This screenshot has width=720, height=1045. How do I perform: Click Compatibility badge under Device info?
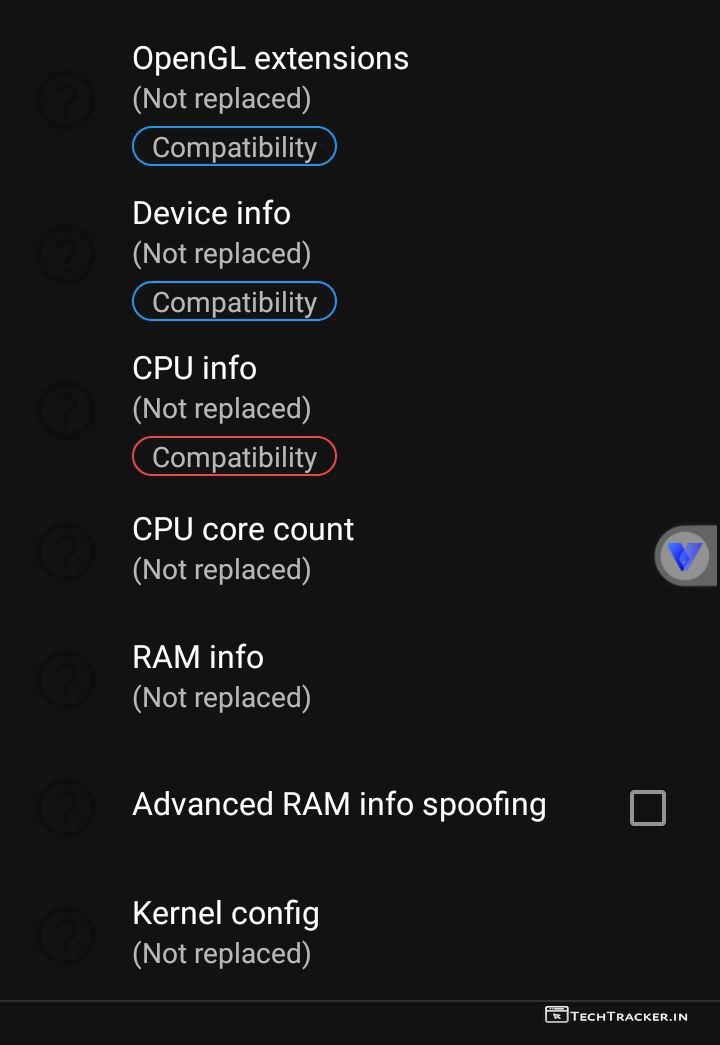coord(234,302)
